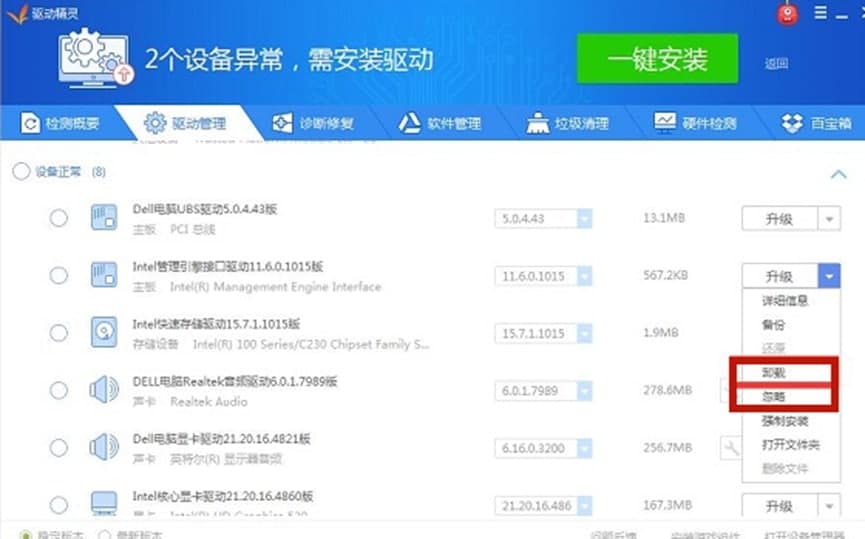Switch to the 检测概要 tab
Image resolution: width=865 pixels, height=539 pixels.
pyautogui.click(x=60, y=123)
